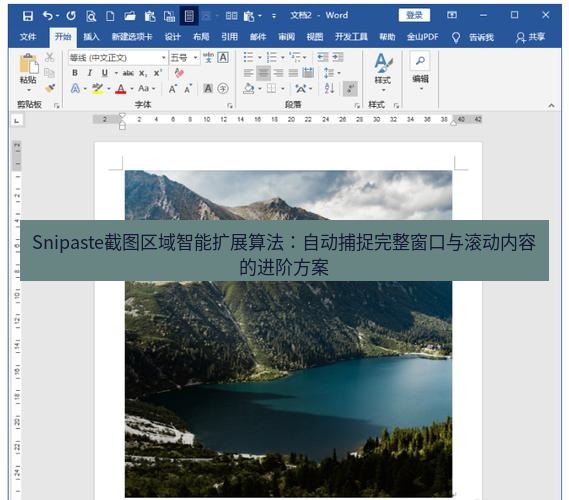Open the line spacing dropdown
This screenshot has height=500, width=569.
[x=332, y=73]
